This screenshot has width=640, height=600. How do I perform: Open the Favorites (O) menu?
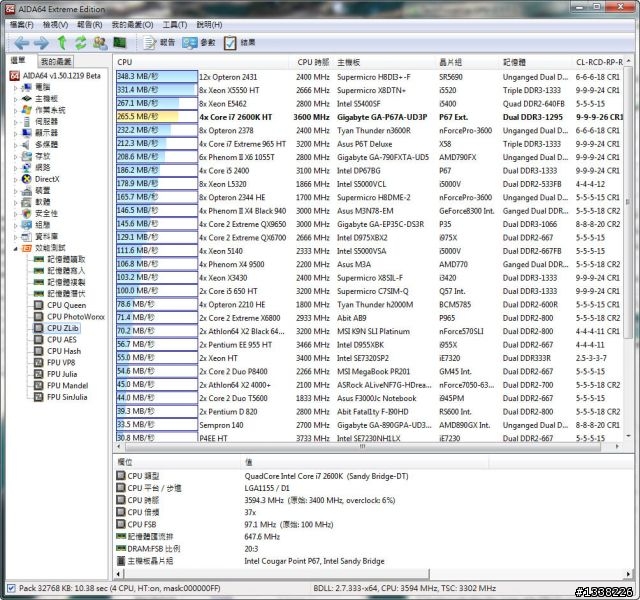[133, 25]
